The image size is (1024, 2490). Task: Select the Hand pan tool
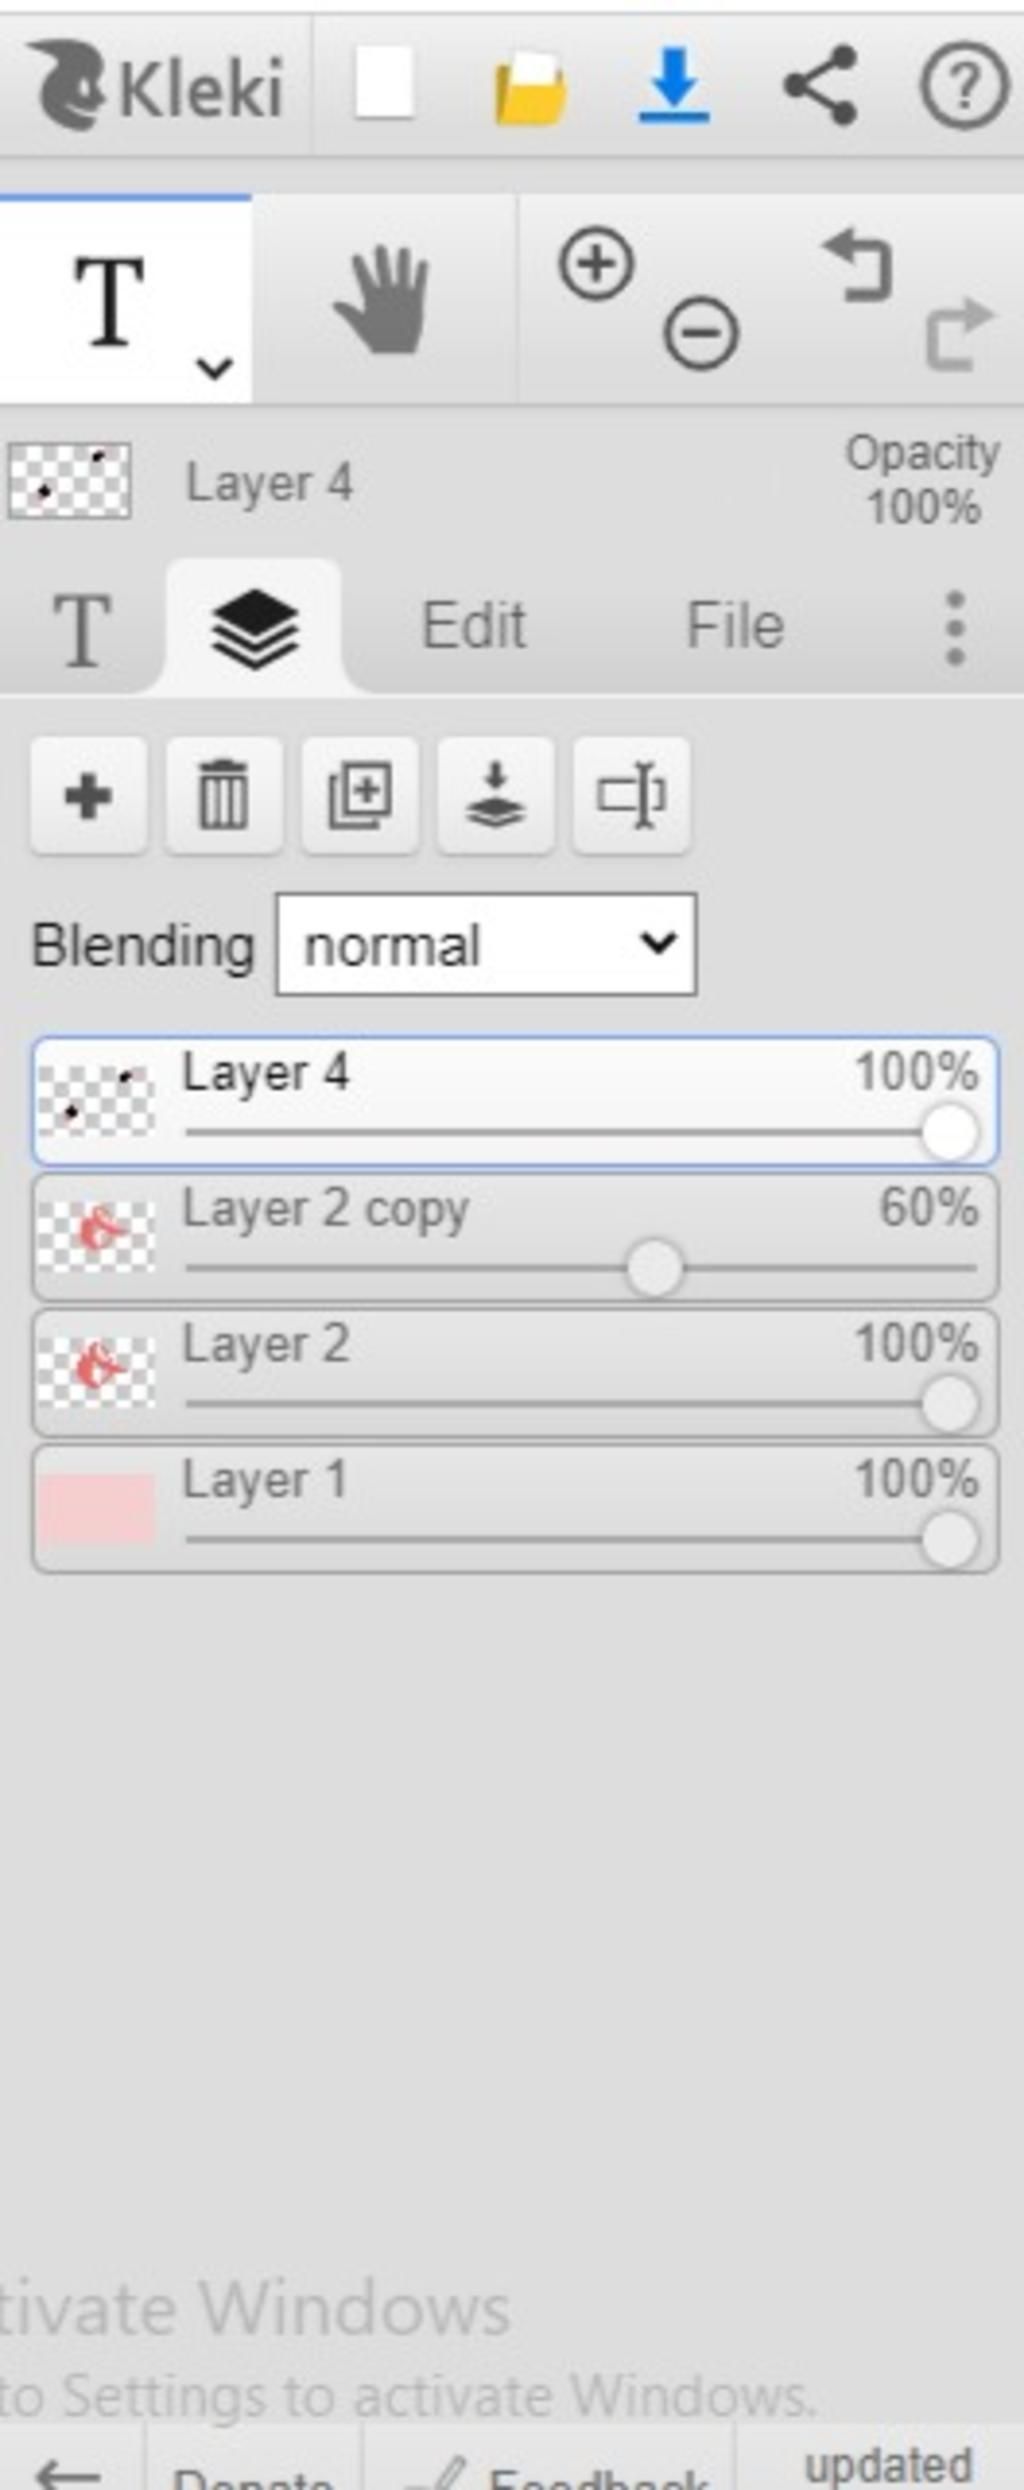pyautogui.click(x=383, y=300)
